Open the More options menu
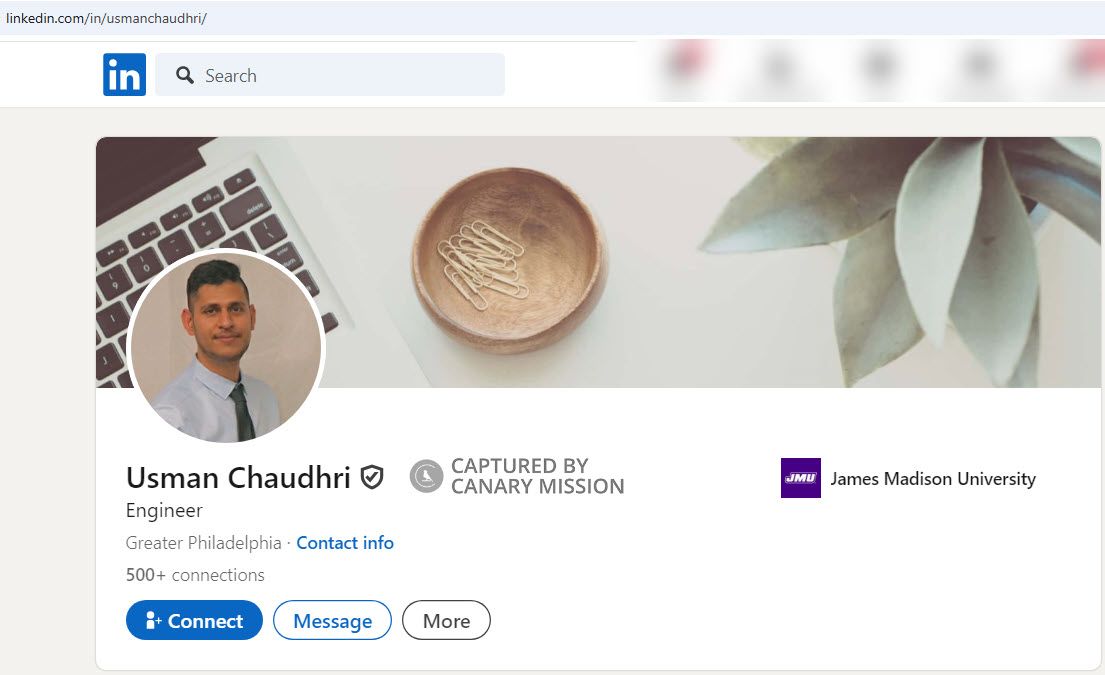The height and width of the screenshot is (675, 1105). pos(446,620)
